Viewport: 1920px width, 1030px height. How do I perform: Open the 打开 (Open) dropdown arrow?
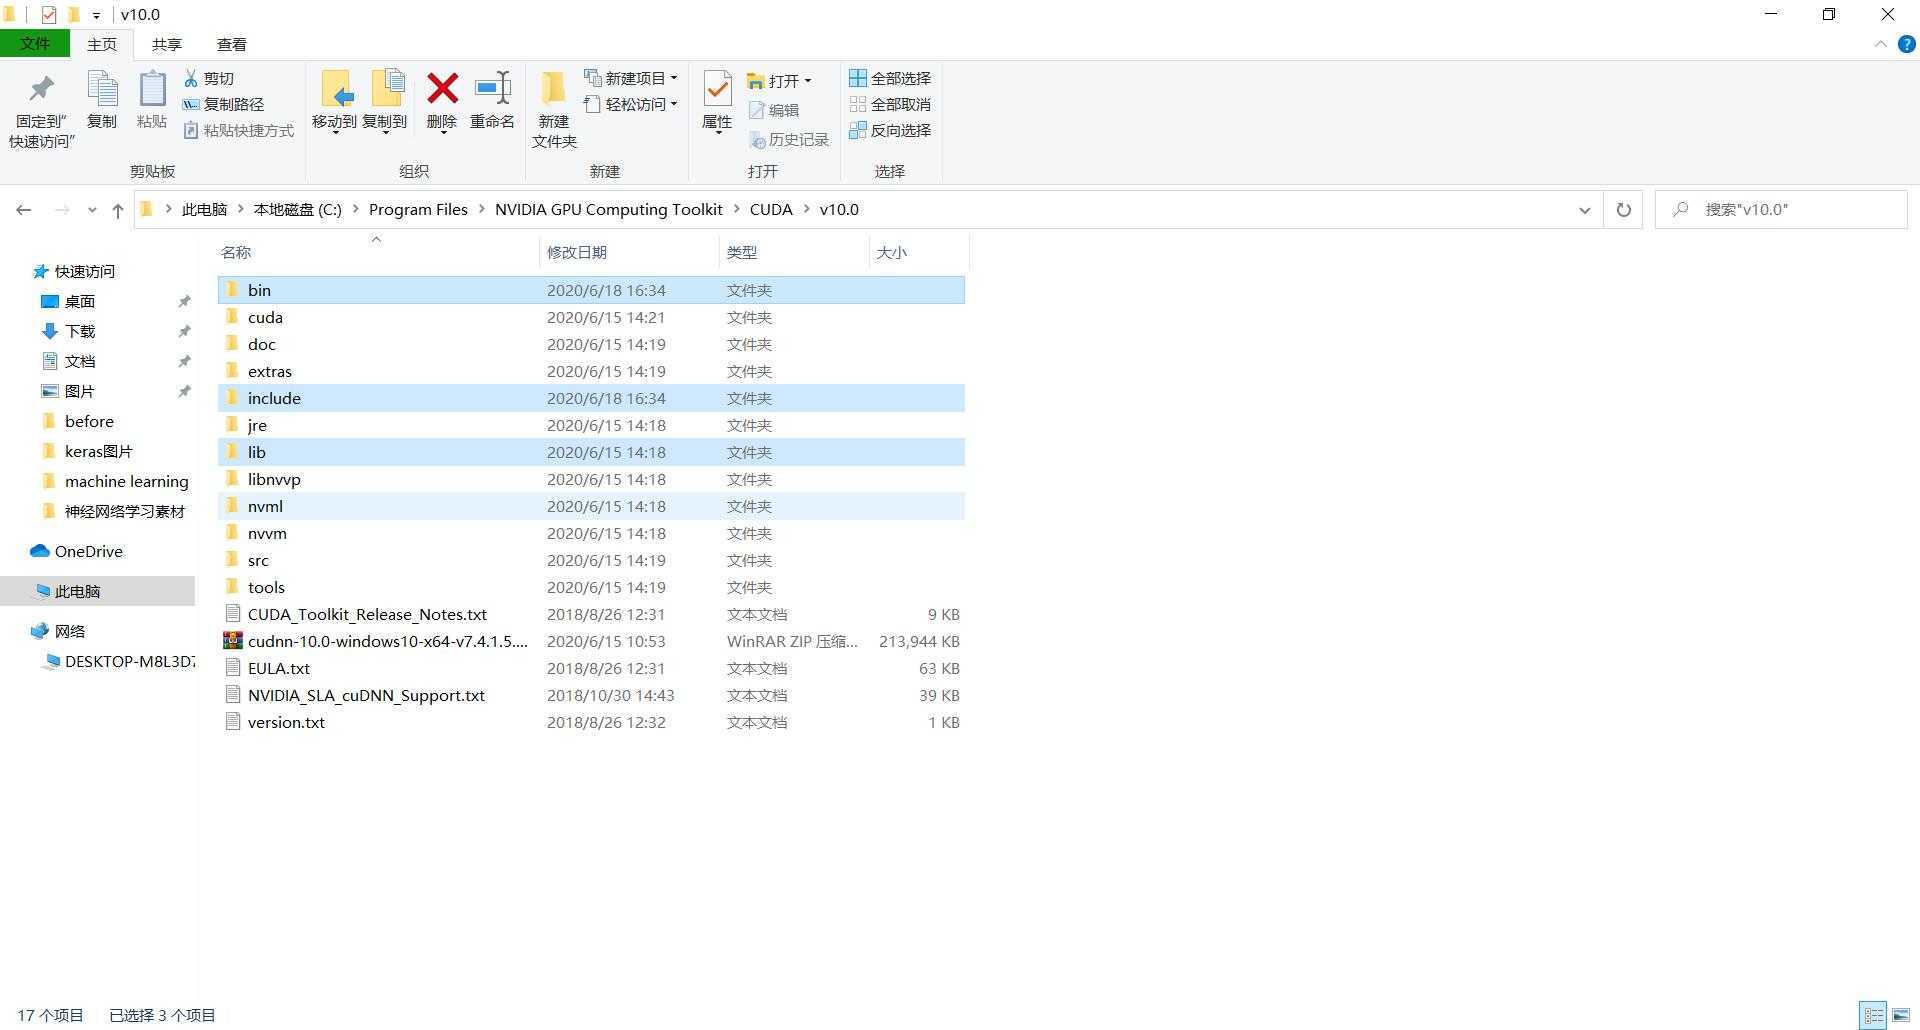click(807, 81)
